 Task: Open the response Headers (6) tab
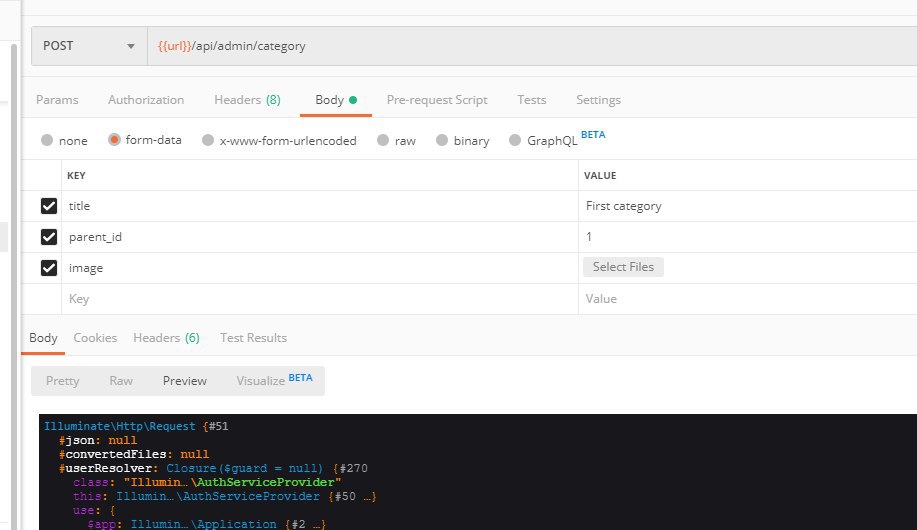pos(167,338)
